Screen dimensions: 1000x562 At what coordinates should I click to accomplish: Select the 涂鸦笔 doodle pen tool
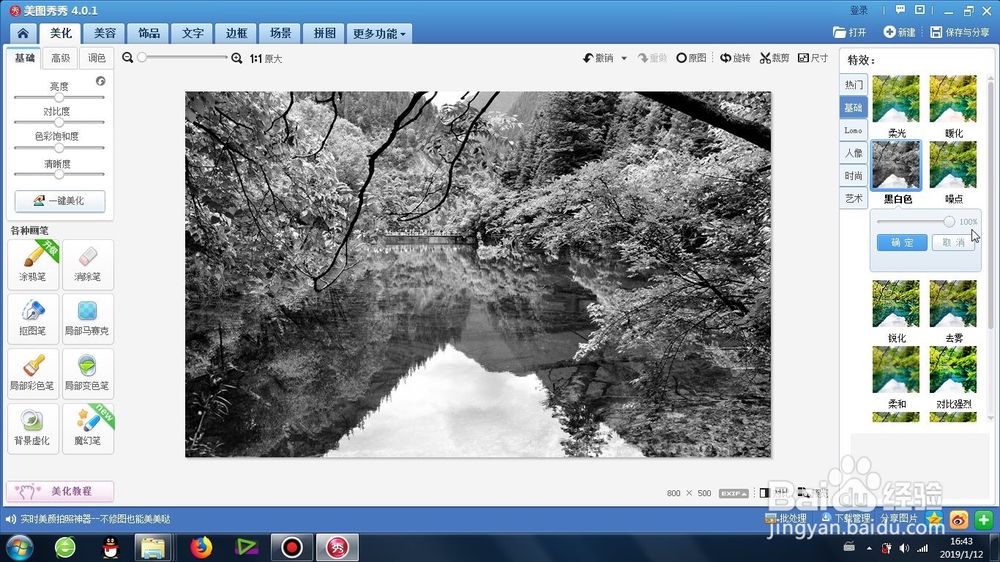coord(33,264)
